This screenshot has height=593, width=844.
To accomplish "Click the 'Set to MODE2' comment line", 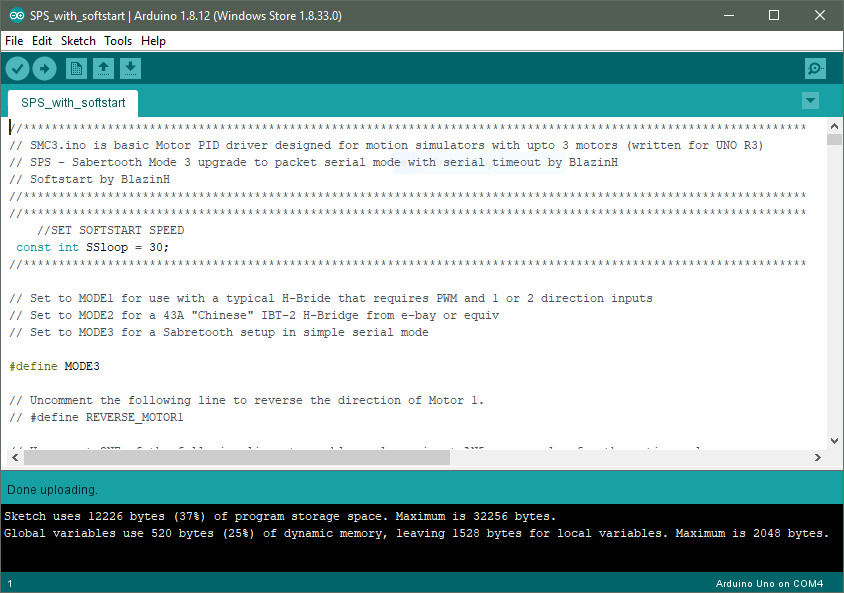I will point(254,315).
